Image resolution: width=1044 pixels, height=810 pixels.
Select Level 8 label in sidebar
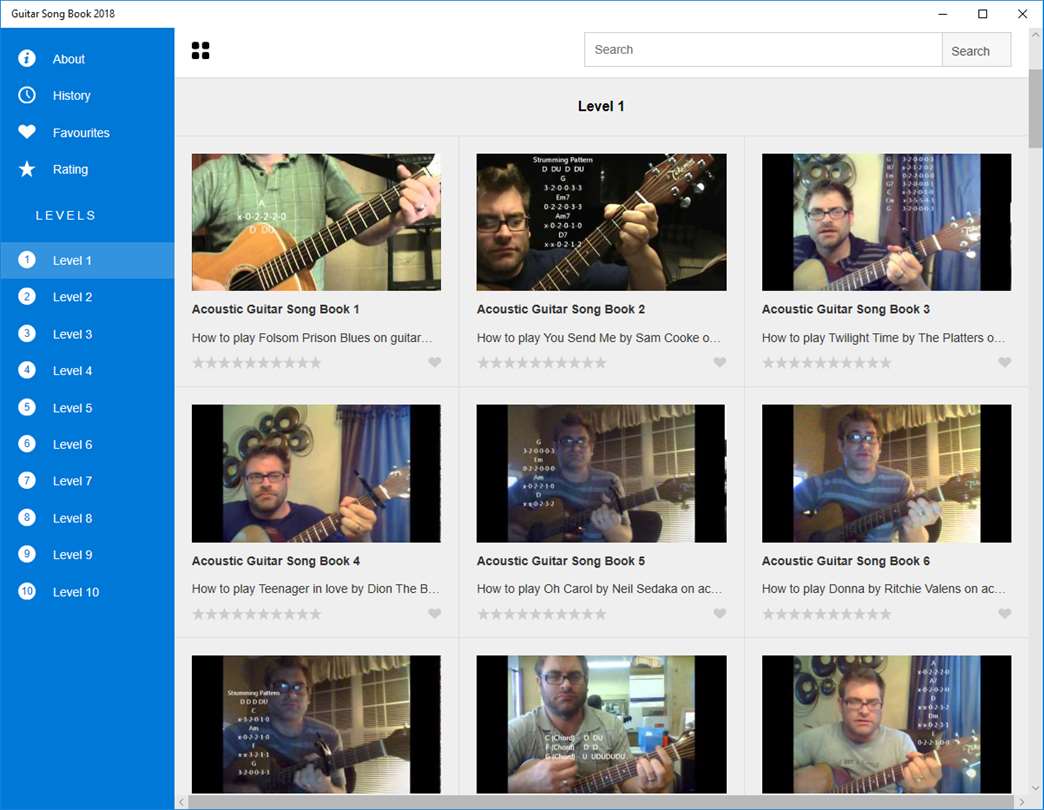point(72,518)
